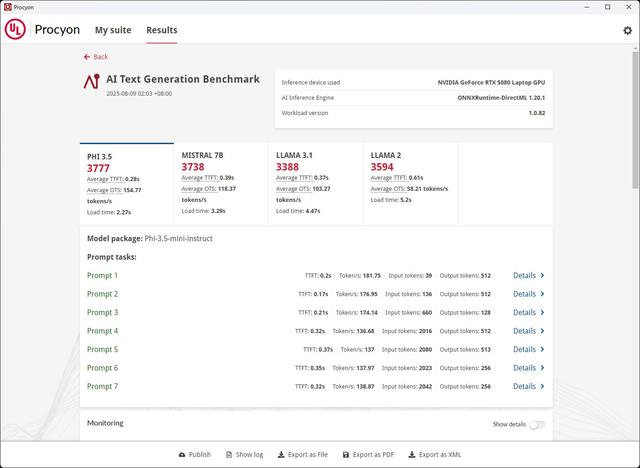Click the Average OTS label under LLAMA 2

[x=388, y=189]
